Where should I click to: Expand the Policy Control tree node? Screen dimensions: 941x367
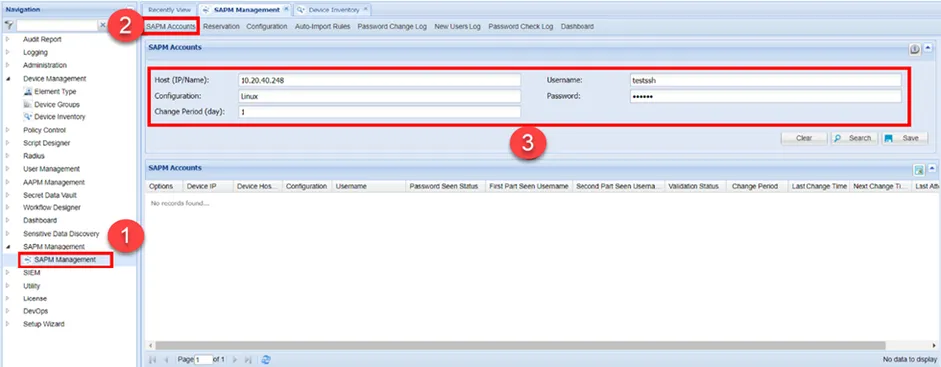8,130
